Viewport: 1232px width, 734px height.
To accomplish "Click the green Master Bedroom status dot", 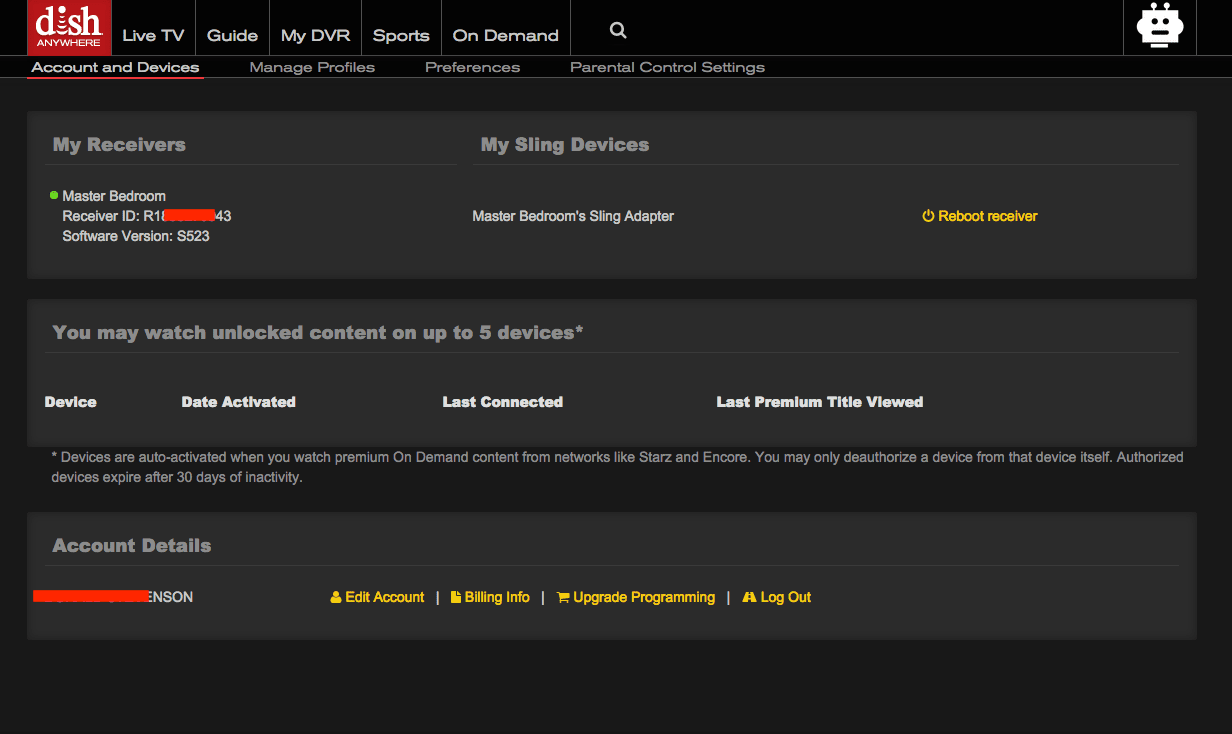I will (54, 195).
